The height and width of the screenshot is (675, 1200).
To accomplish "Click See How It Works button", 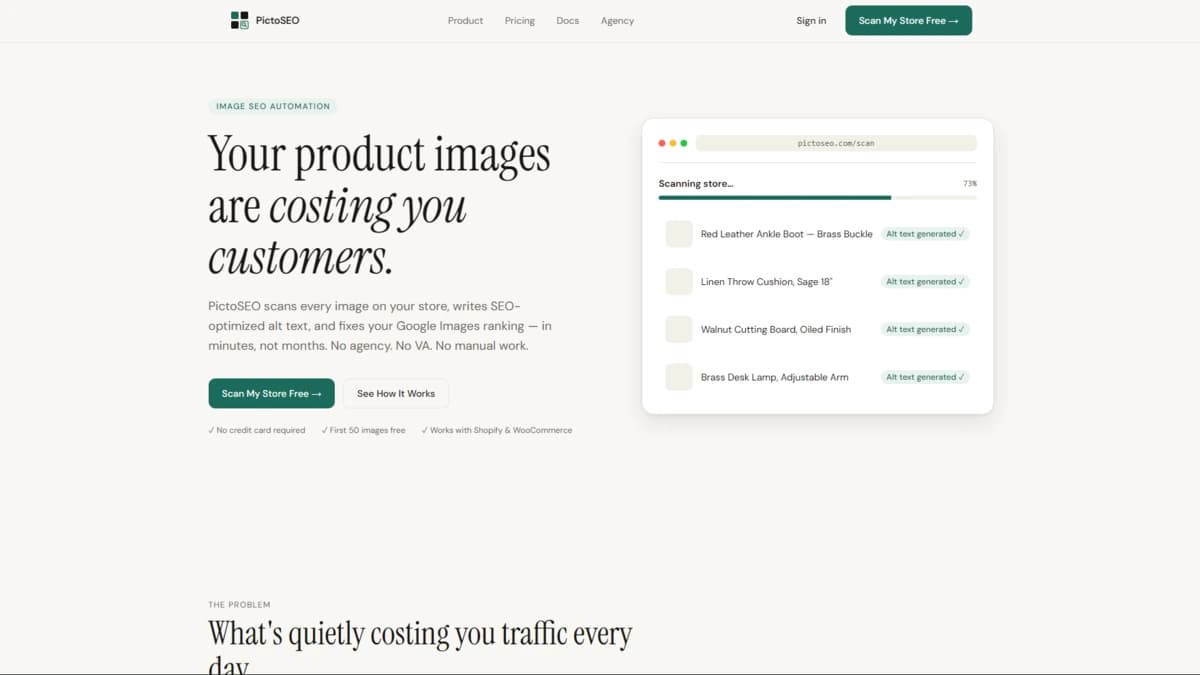I will click(396, 393).
